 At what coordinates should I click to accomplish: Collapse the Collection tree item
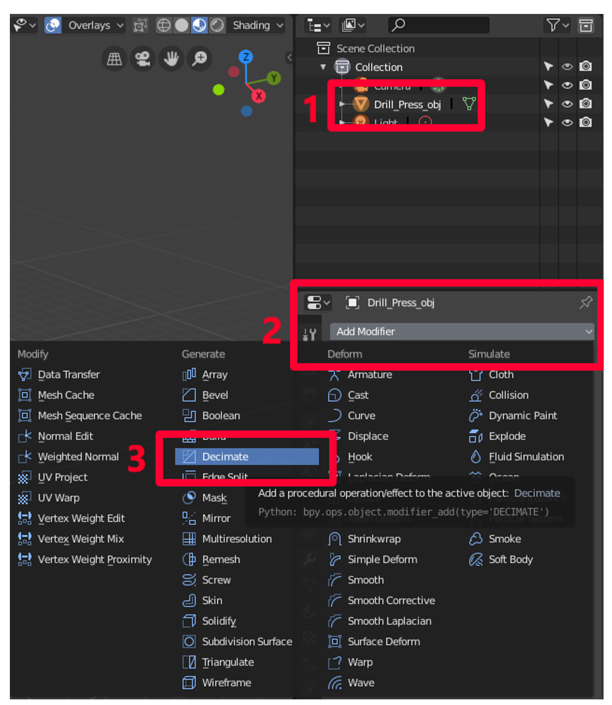(323, 67)
